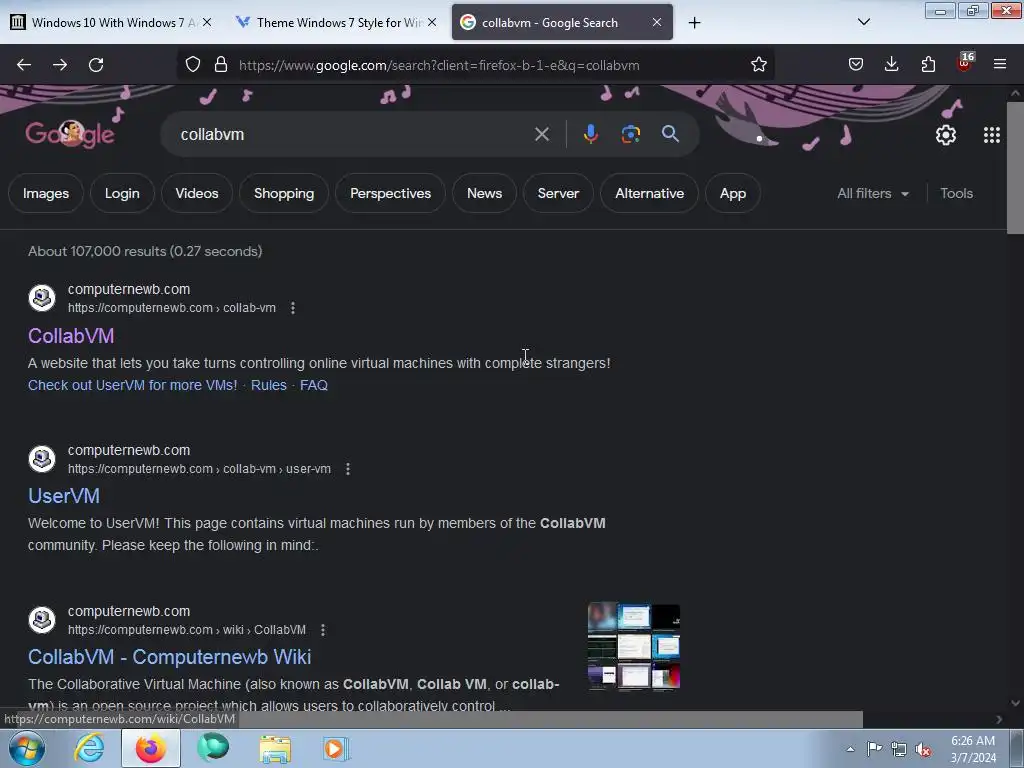This screenshot has height=768, width=1024.
Task: Open site info via the padlock icon
Action: point(221,65)
